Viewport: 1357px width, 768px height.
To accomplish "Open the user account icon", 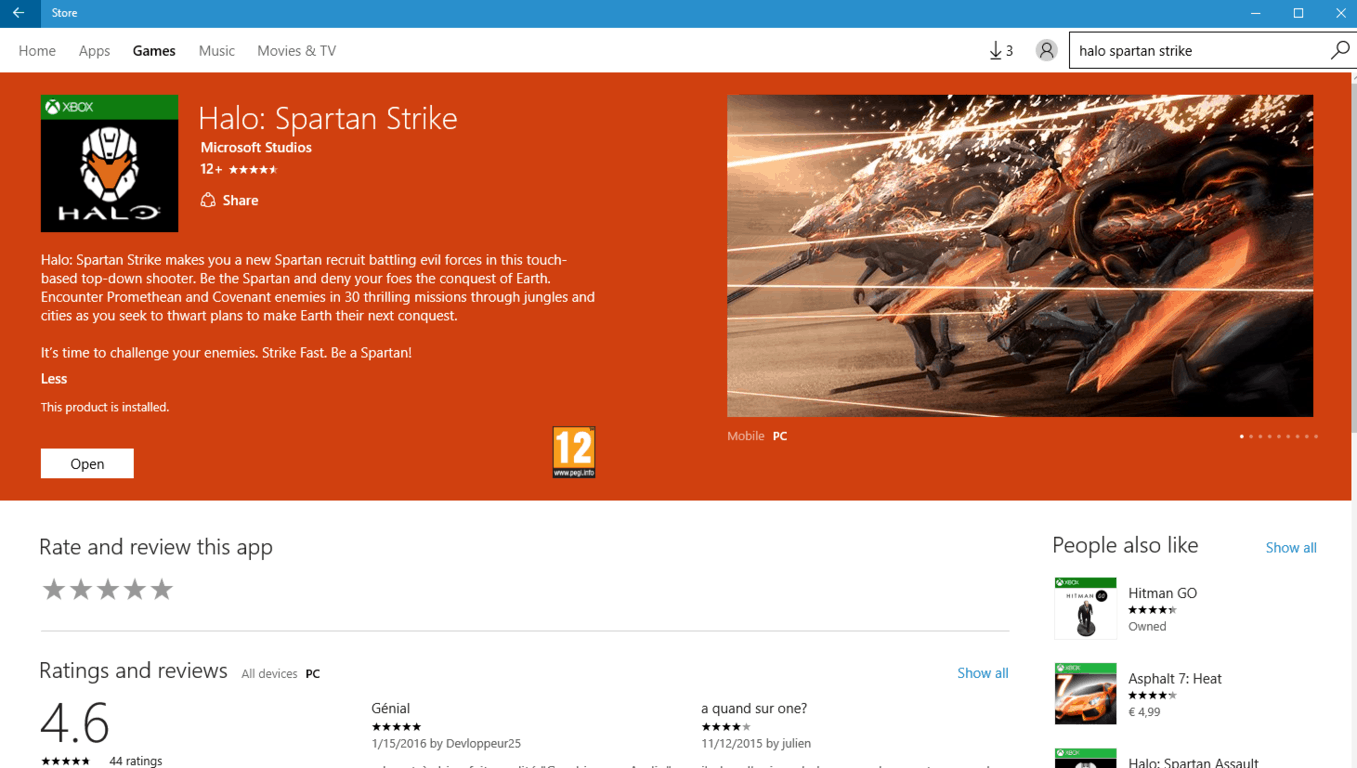I will tap(1046, 49).
